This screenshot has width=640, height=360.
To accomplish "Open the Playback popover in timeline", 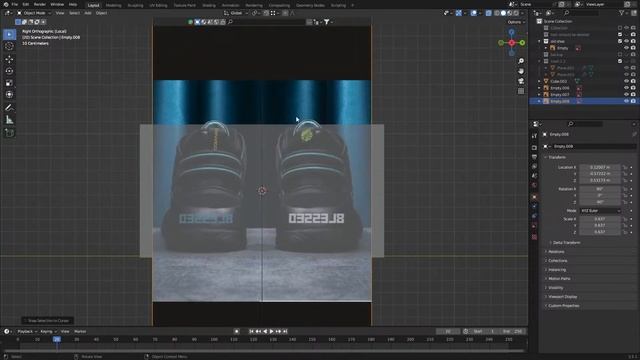I will [27, 331].
